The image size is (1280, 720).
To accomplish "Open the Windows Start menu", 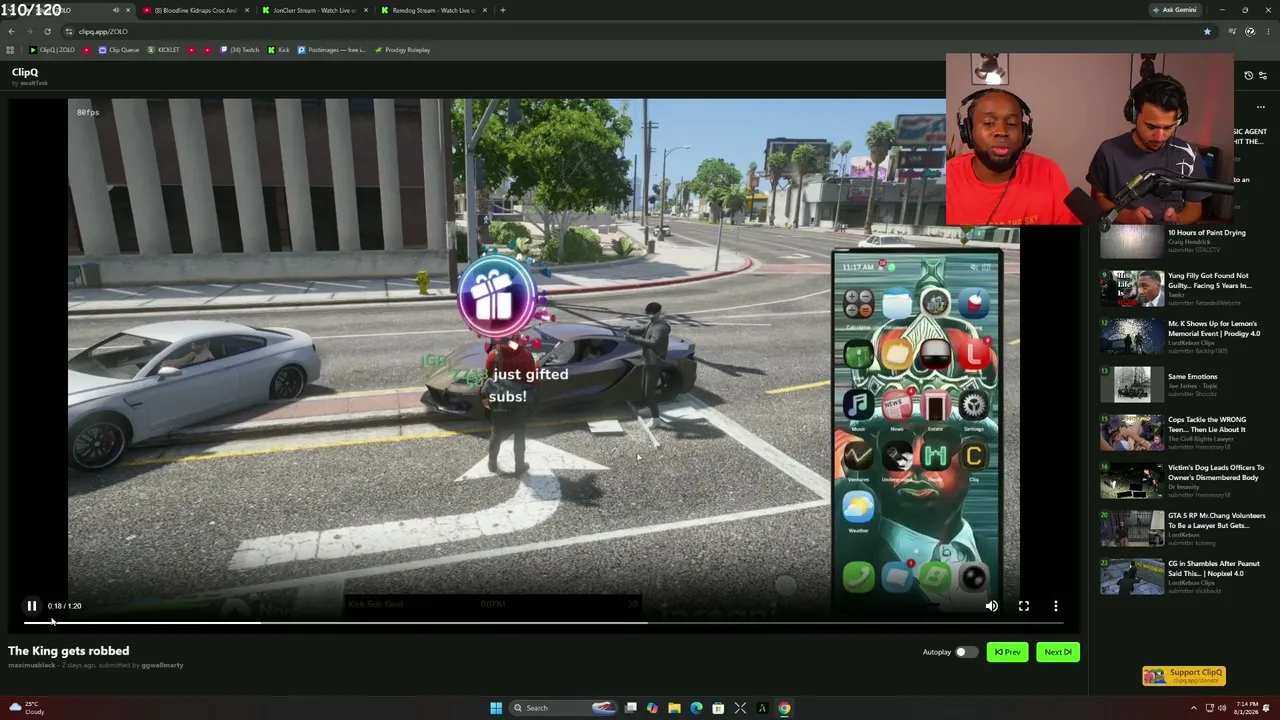I will point(495,708).
